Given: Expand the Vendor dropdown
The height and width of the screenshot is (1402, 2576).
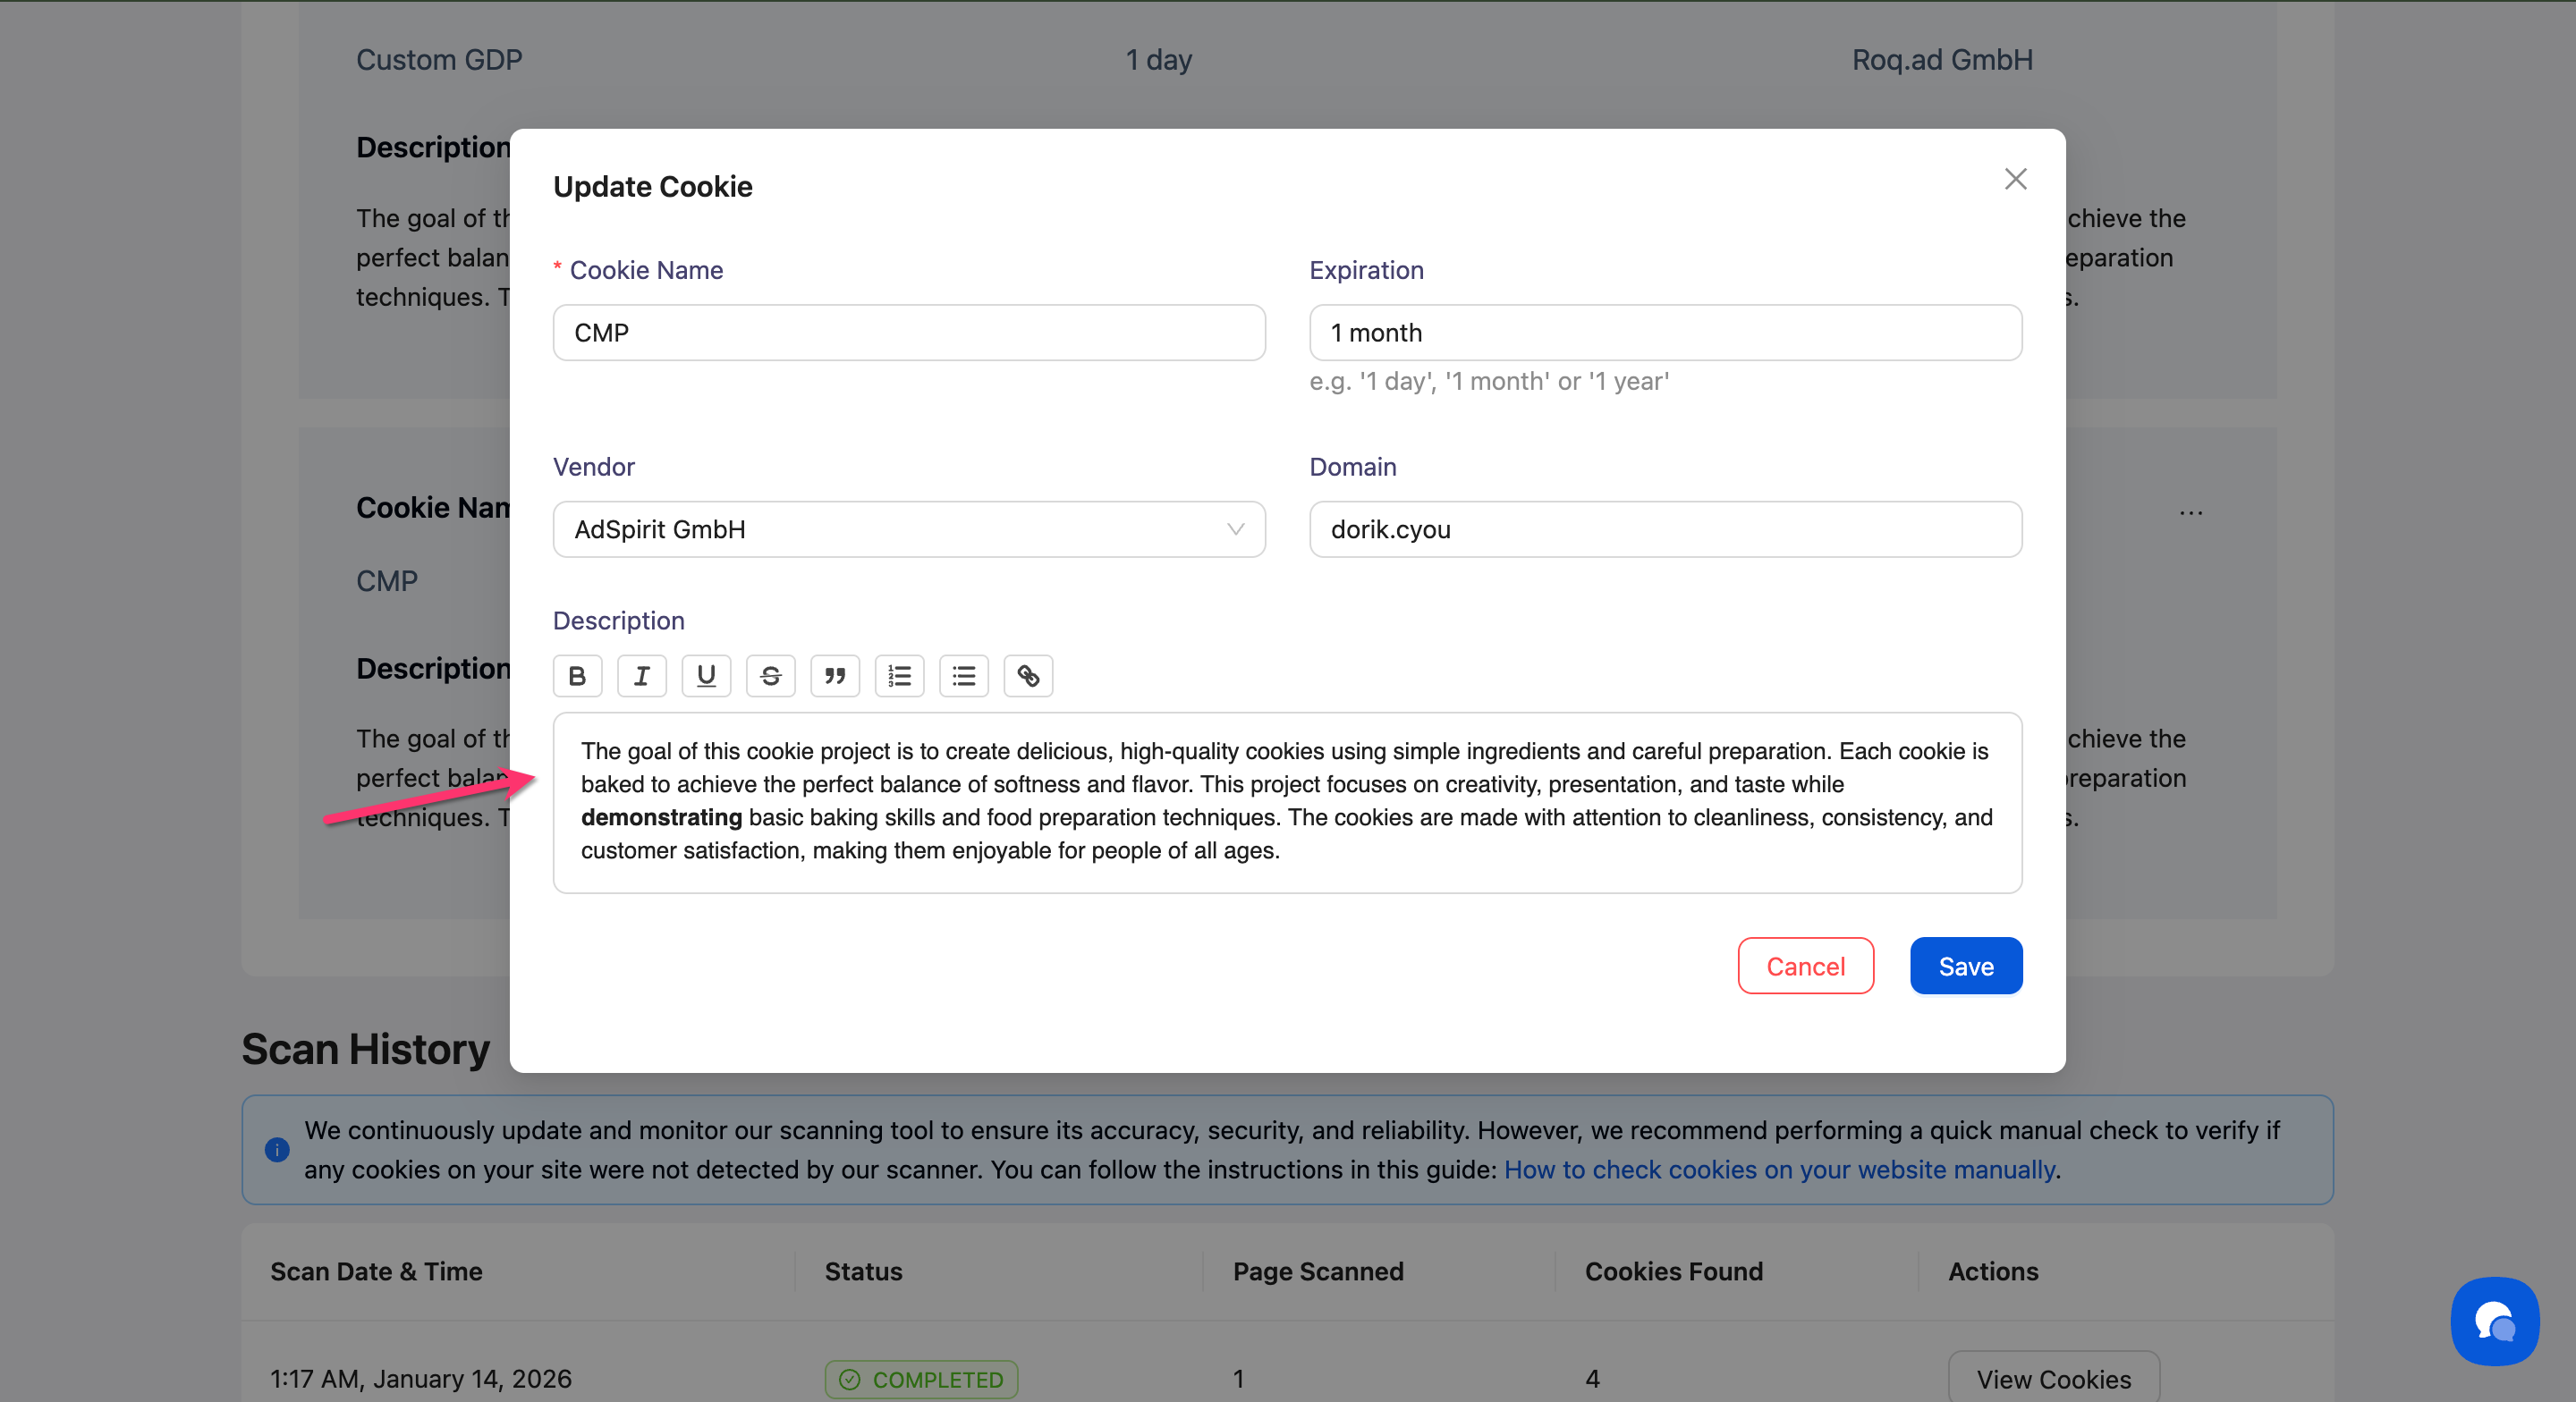Looking at the screenshot, I should 1235,529.
